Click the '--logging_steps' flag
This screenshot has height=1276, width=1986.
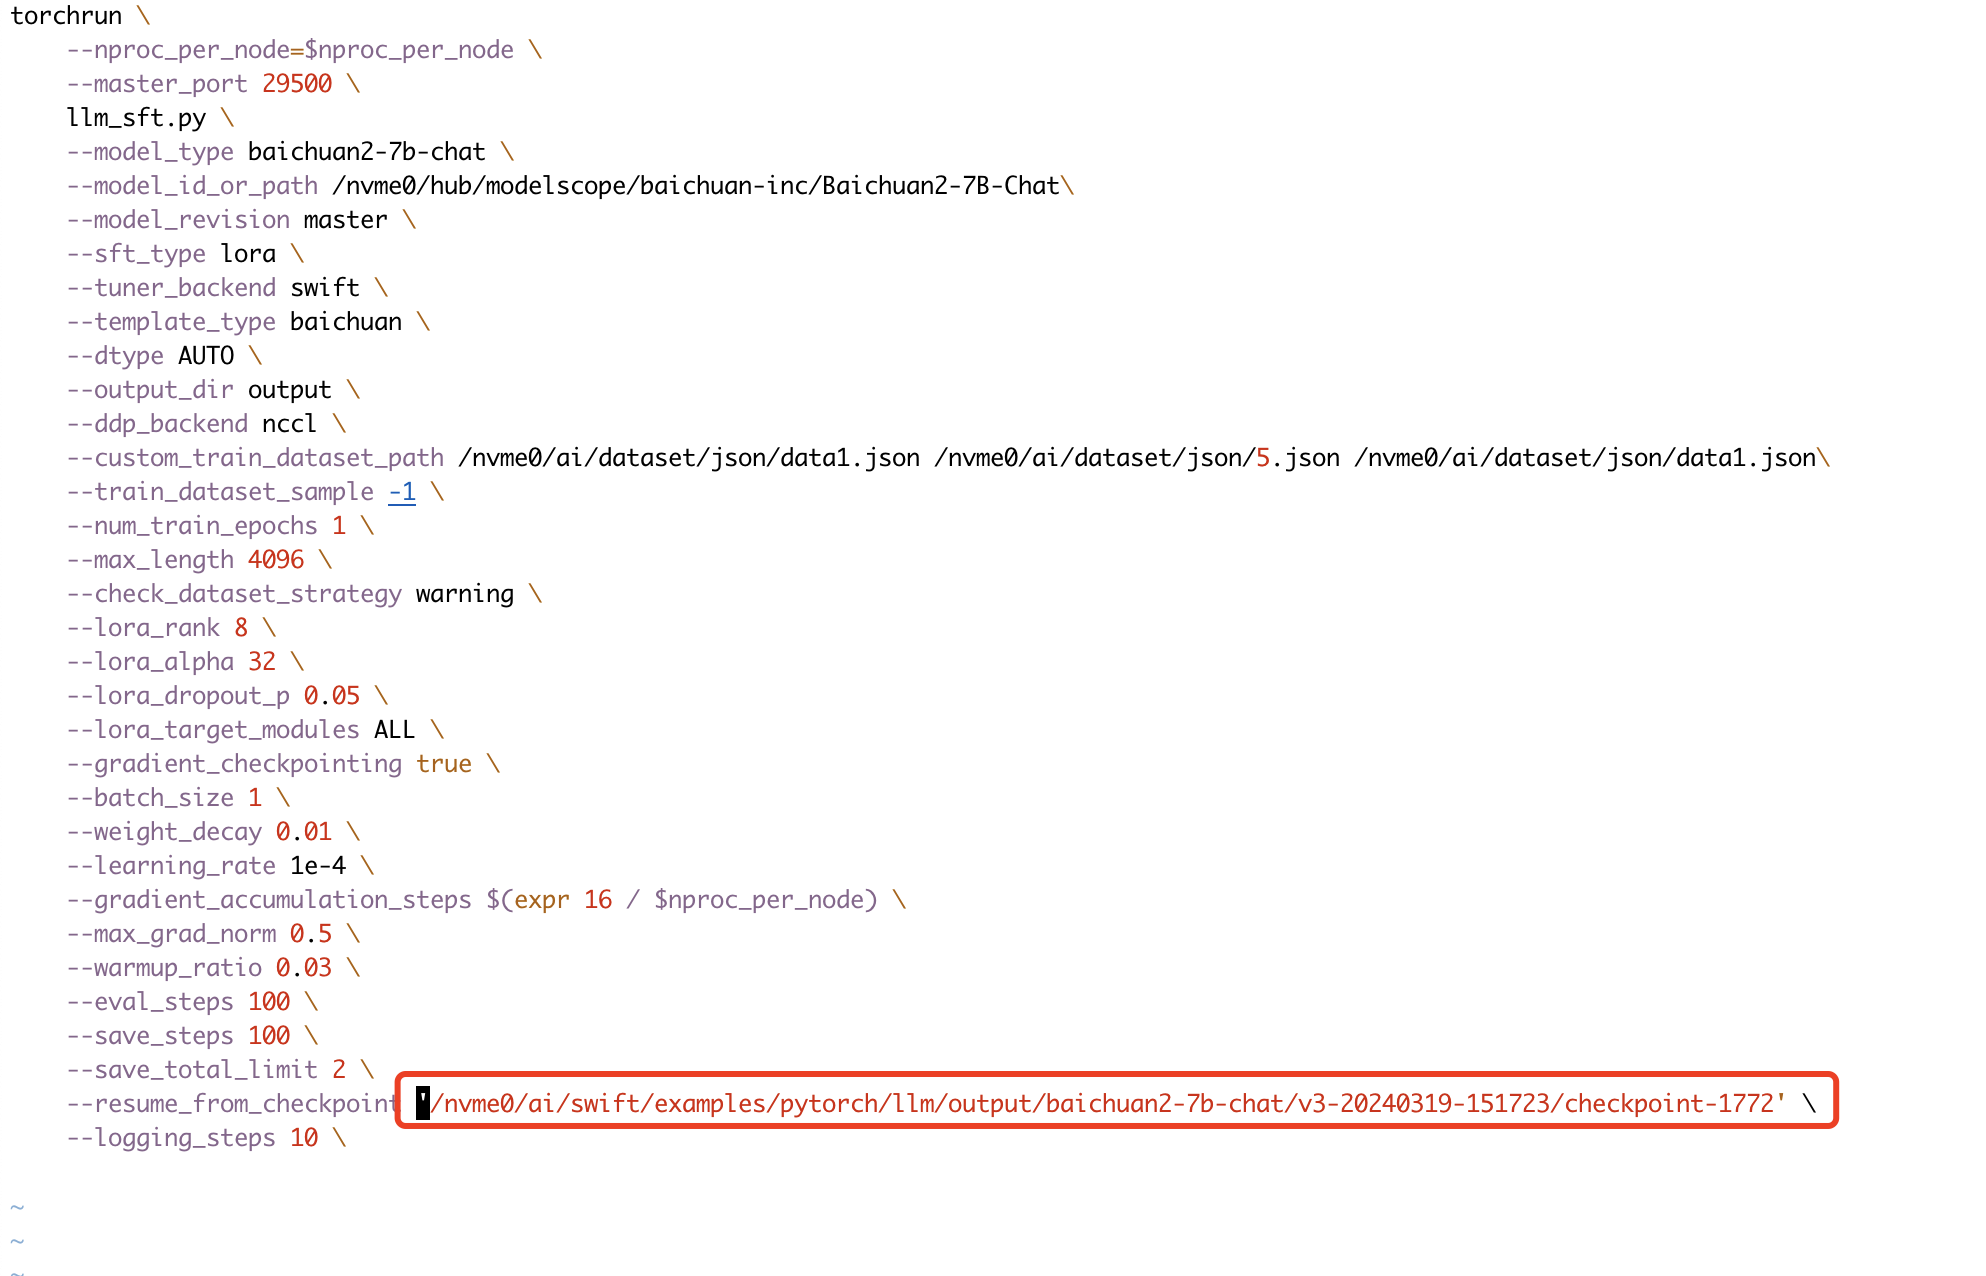tap(171, 1138)
